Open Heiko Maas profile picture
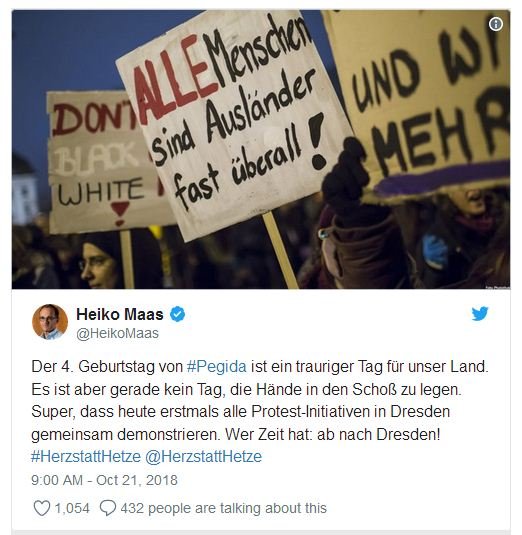The width and height of the screenshot is (522, 535). point(50,322)
